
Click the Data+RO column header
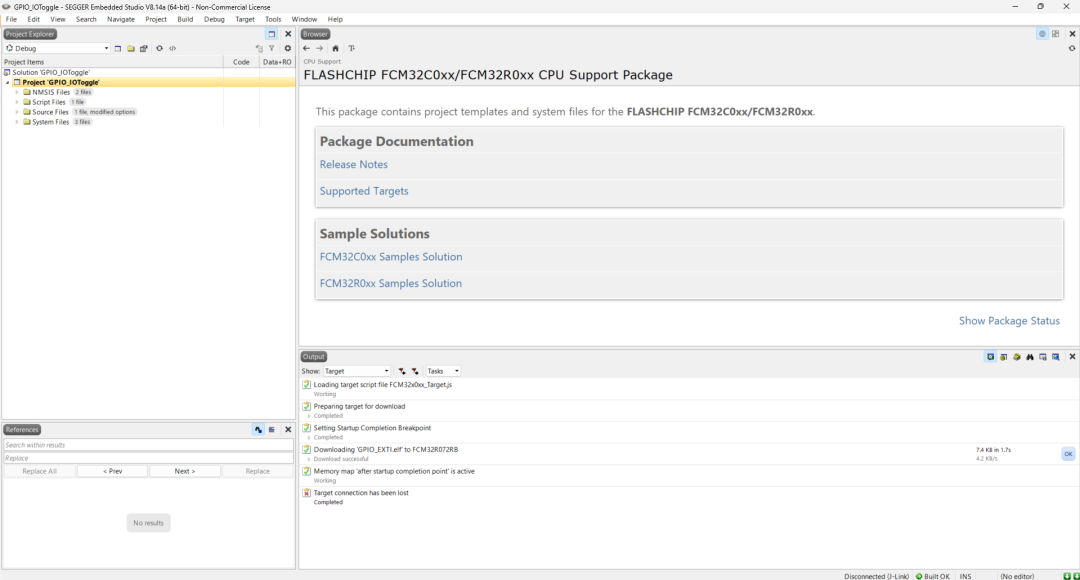tap(277, 62)
